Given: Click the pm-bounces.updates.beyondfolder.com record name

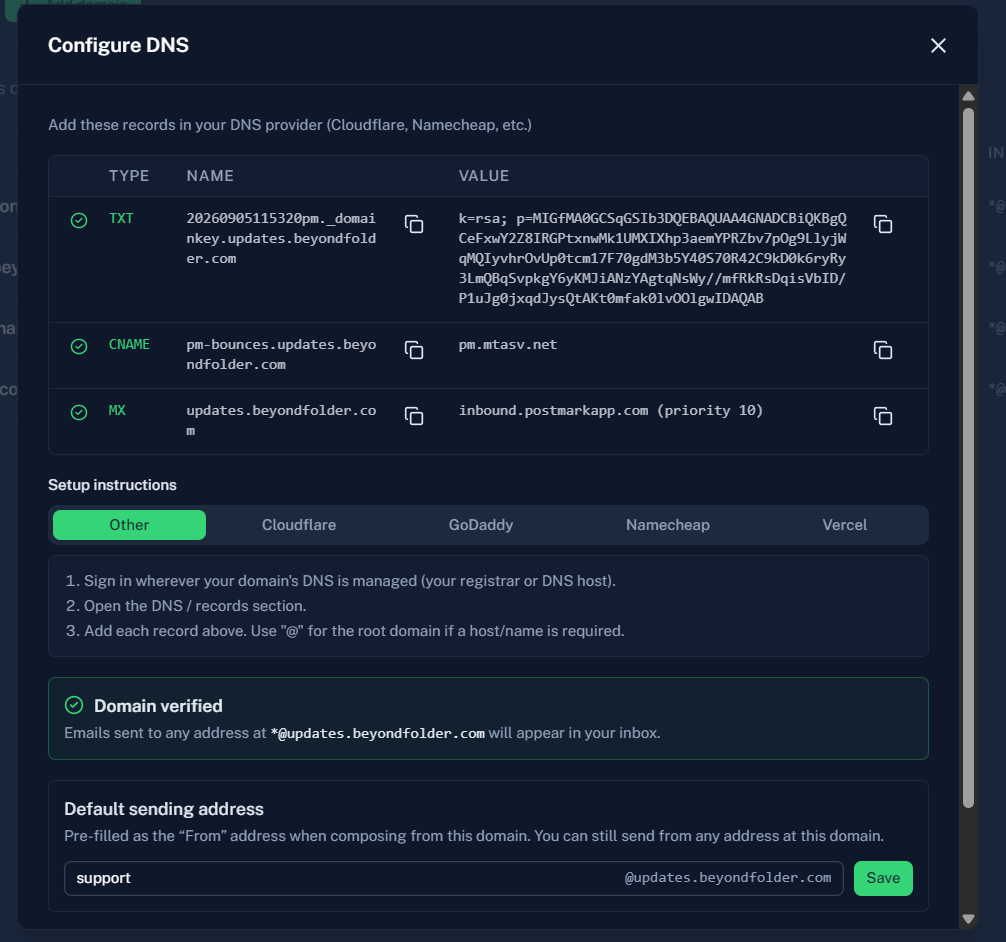Looking at the screenshot, I should coord(281,354).
